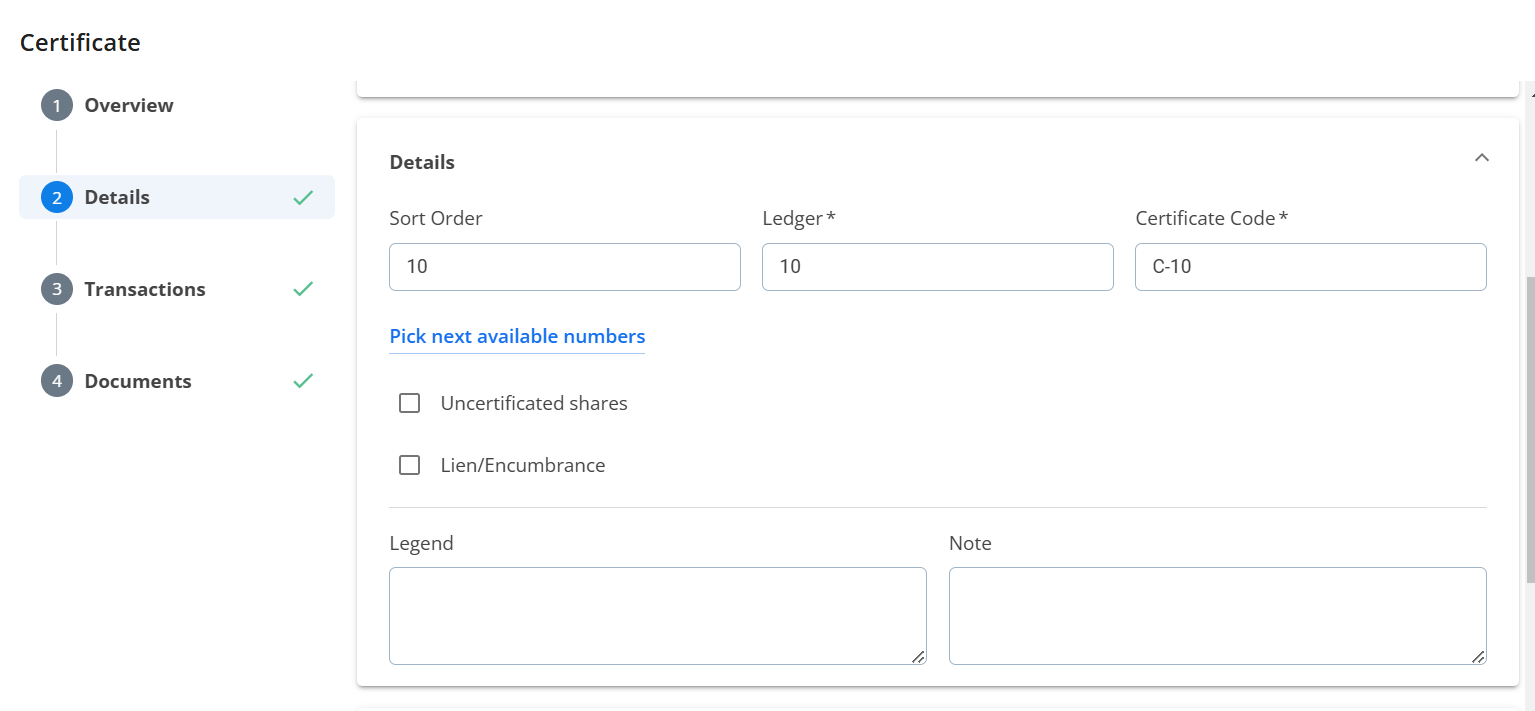The height and width of the screenshot is (711, 1535).
Task: Go to the Transactions step
Action: pos(145,290)
